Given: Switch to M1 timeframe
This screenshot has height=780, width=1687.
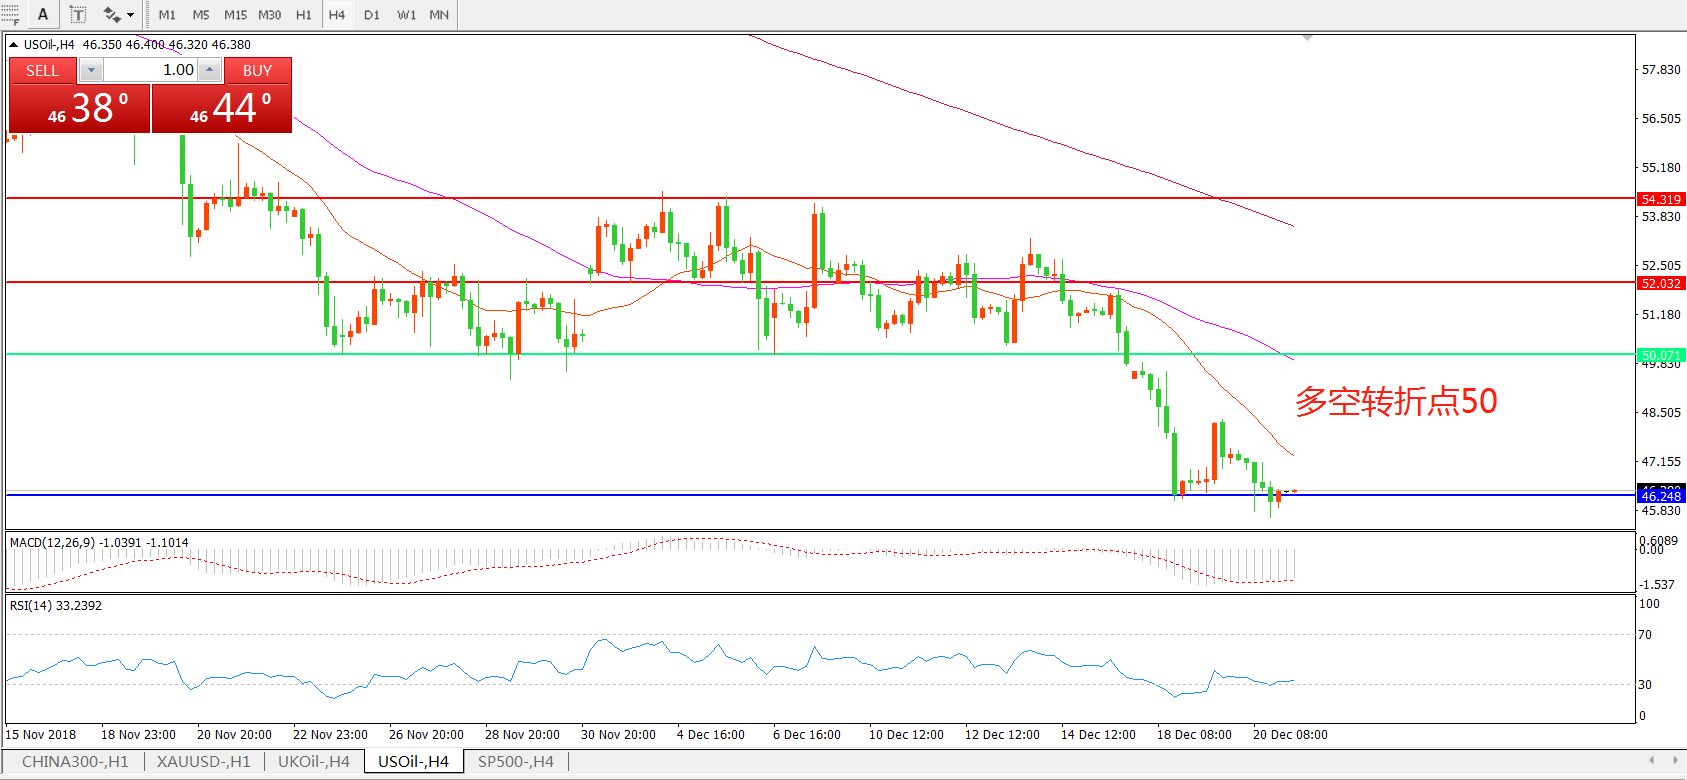Looking at the screenshot, I should pyautogui.click(x=167, y=15).
